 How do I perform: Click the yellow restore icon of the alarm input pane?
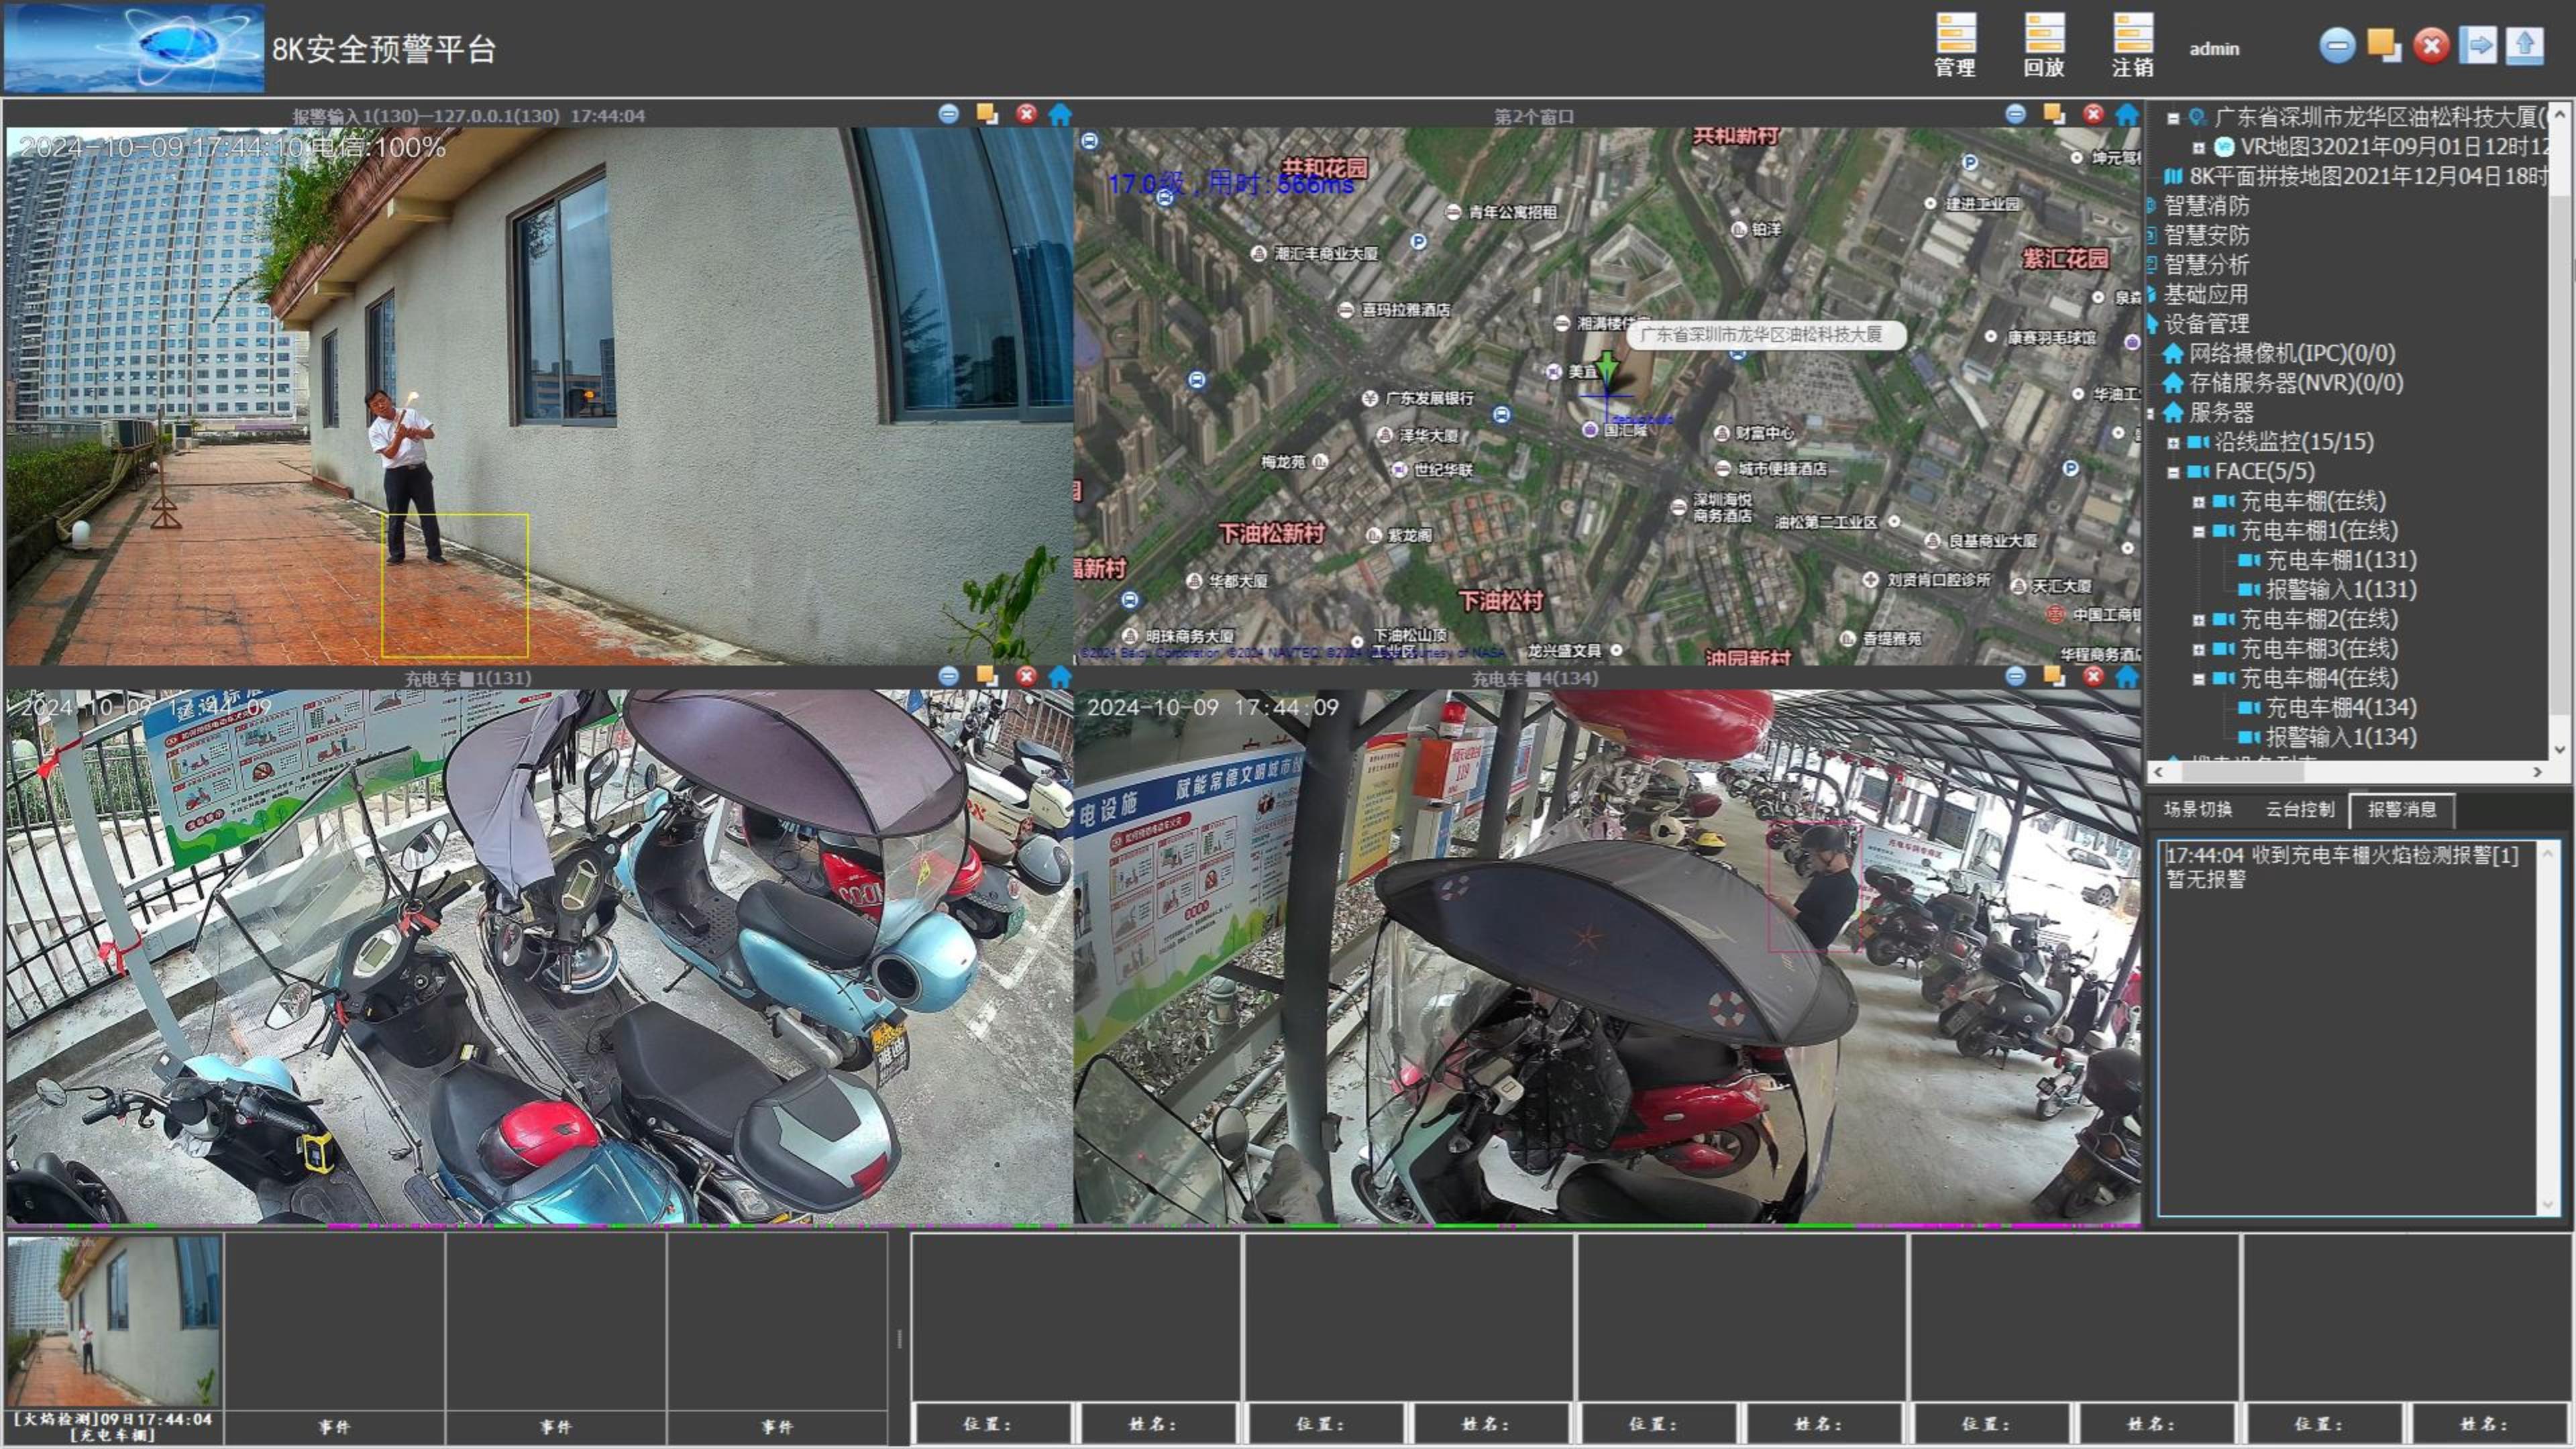tap(987, 114)
